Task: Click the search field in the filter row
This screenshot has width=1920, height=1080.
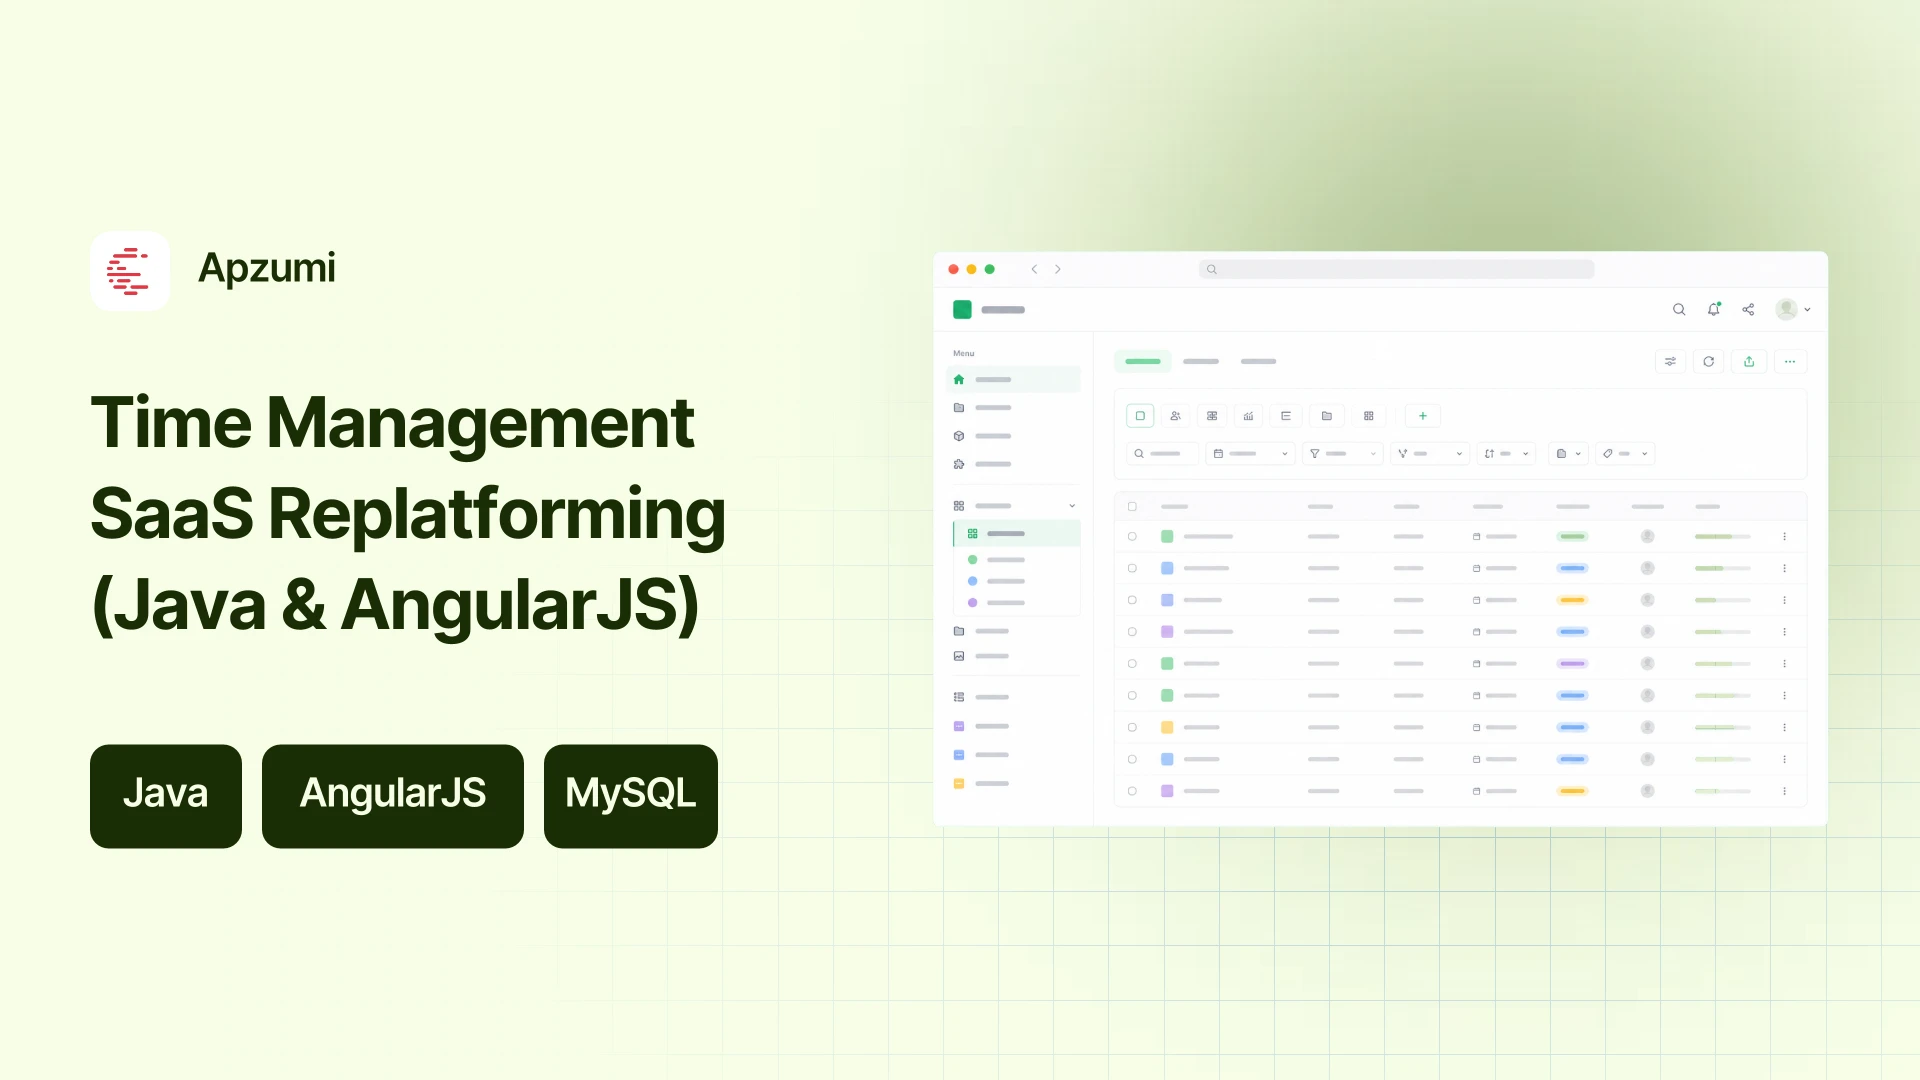Action: coord(1162,454)
